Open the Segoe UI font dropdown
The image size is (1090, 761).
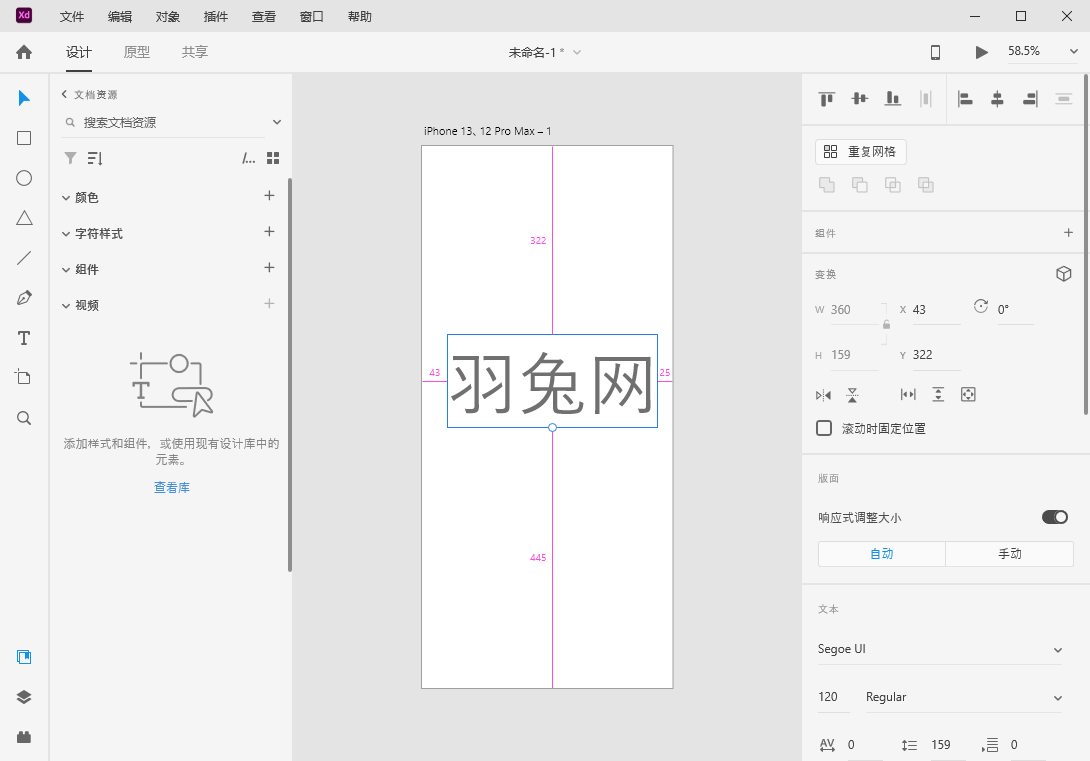[939, 649]
